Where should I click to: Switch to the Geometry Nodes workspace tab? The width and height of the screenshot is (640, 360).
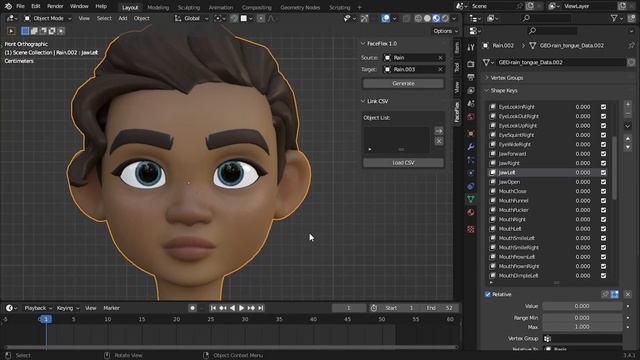click(x=300, y=7)
